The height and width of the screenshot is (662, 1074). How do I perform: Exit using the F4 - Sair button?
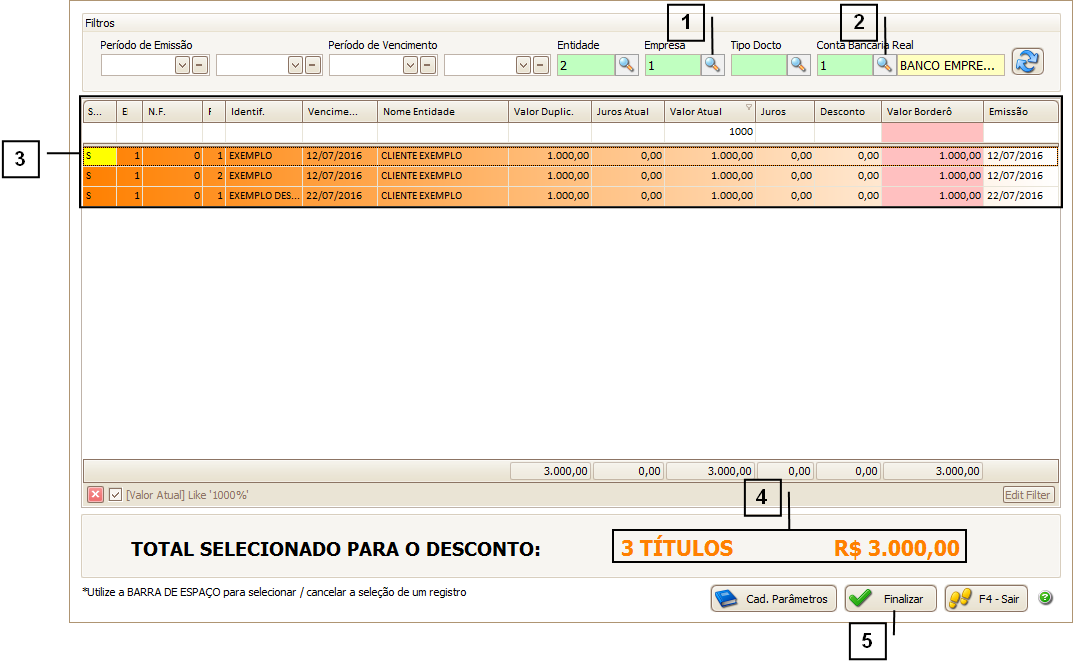[985, 599]
